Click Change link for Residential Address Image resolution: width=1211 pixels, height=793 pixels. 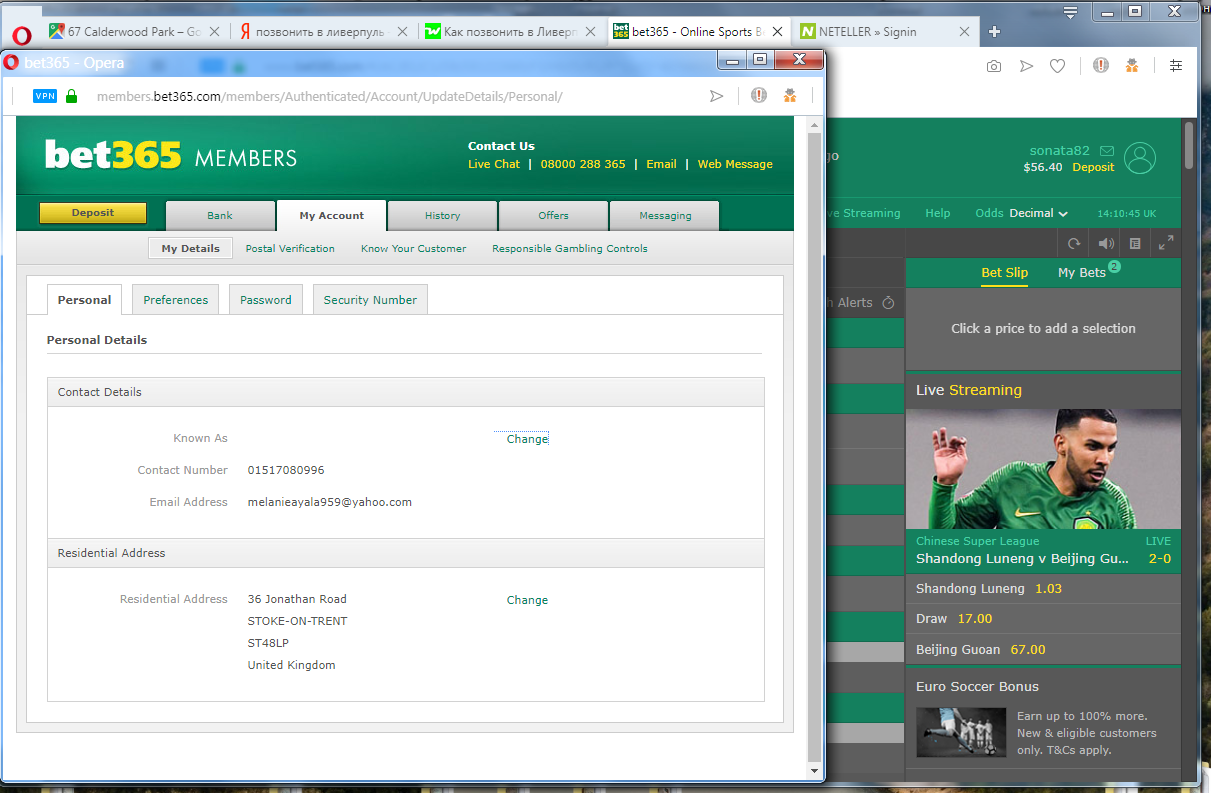[527, 600]
